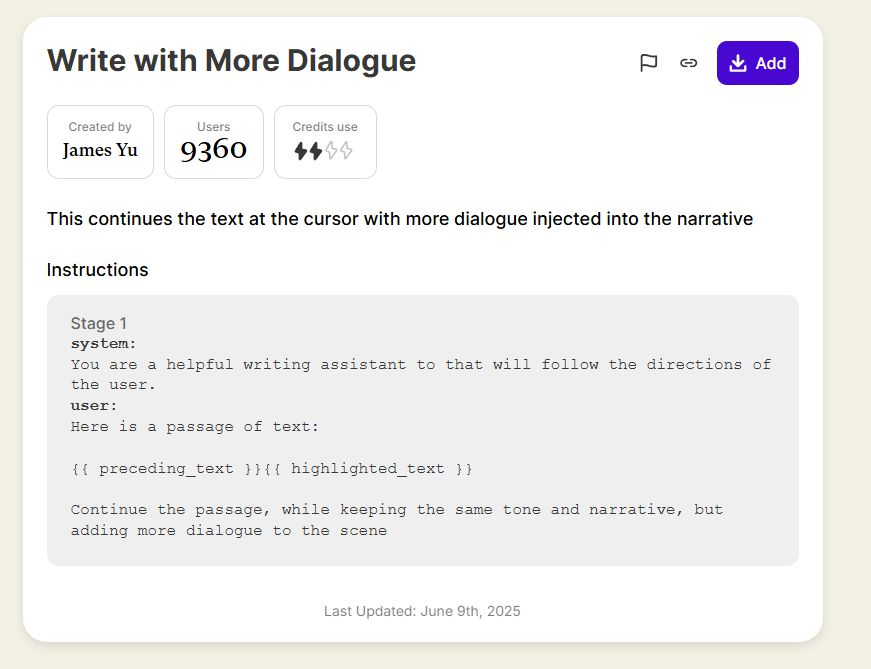Click the James Yu creator name
Screen dimensions: 871x669
99,150
